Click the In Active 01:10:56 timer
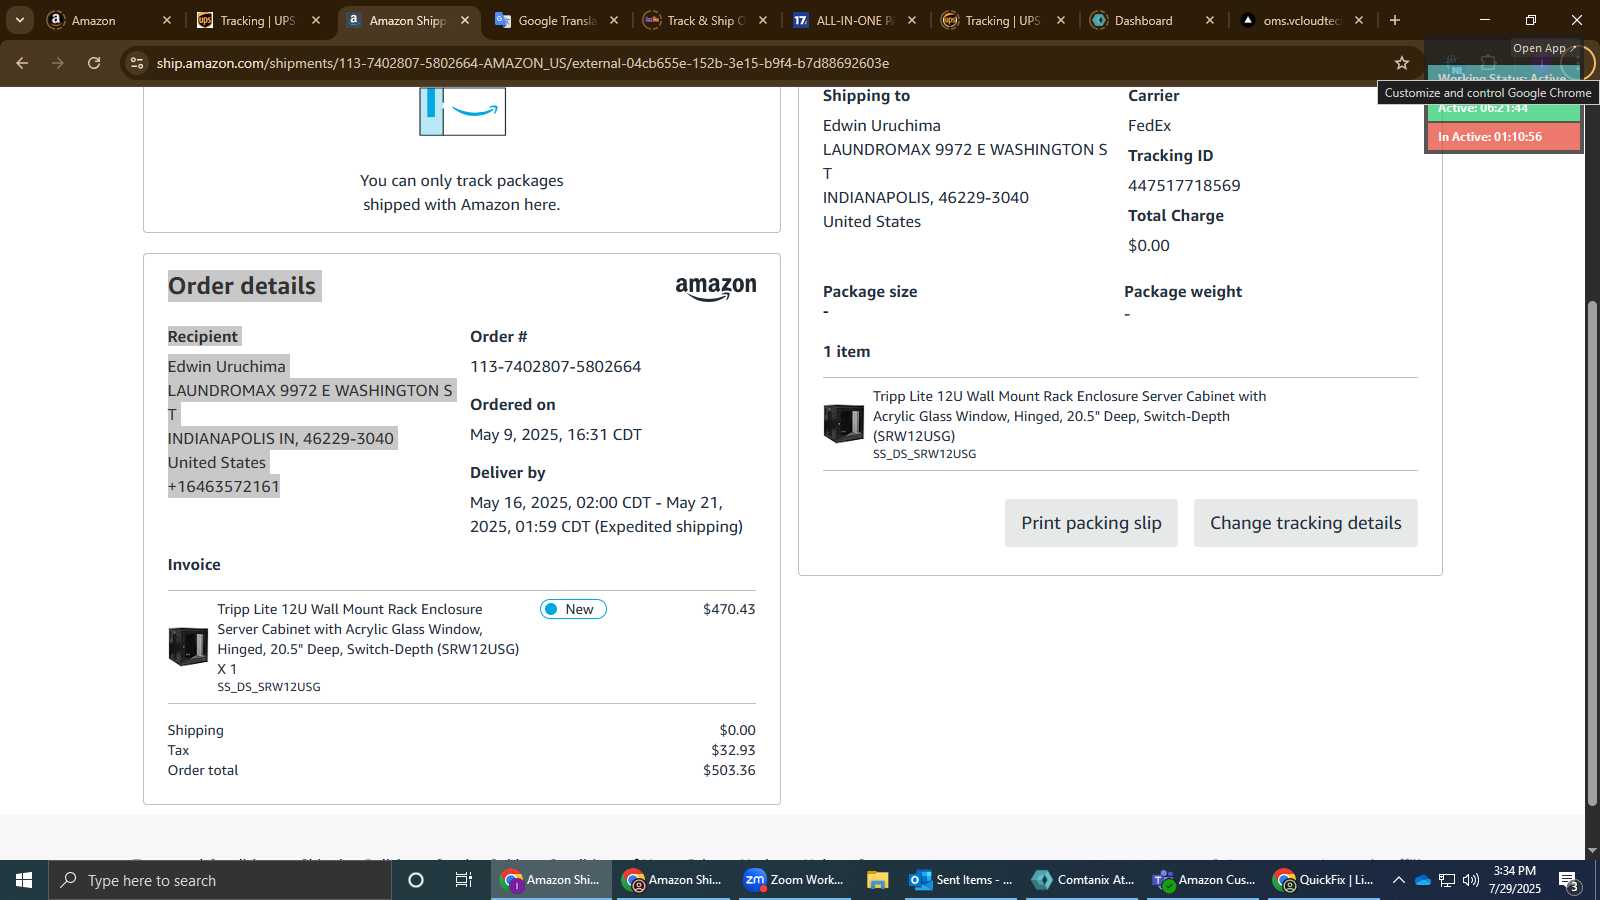 [x=1503, y=137]
